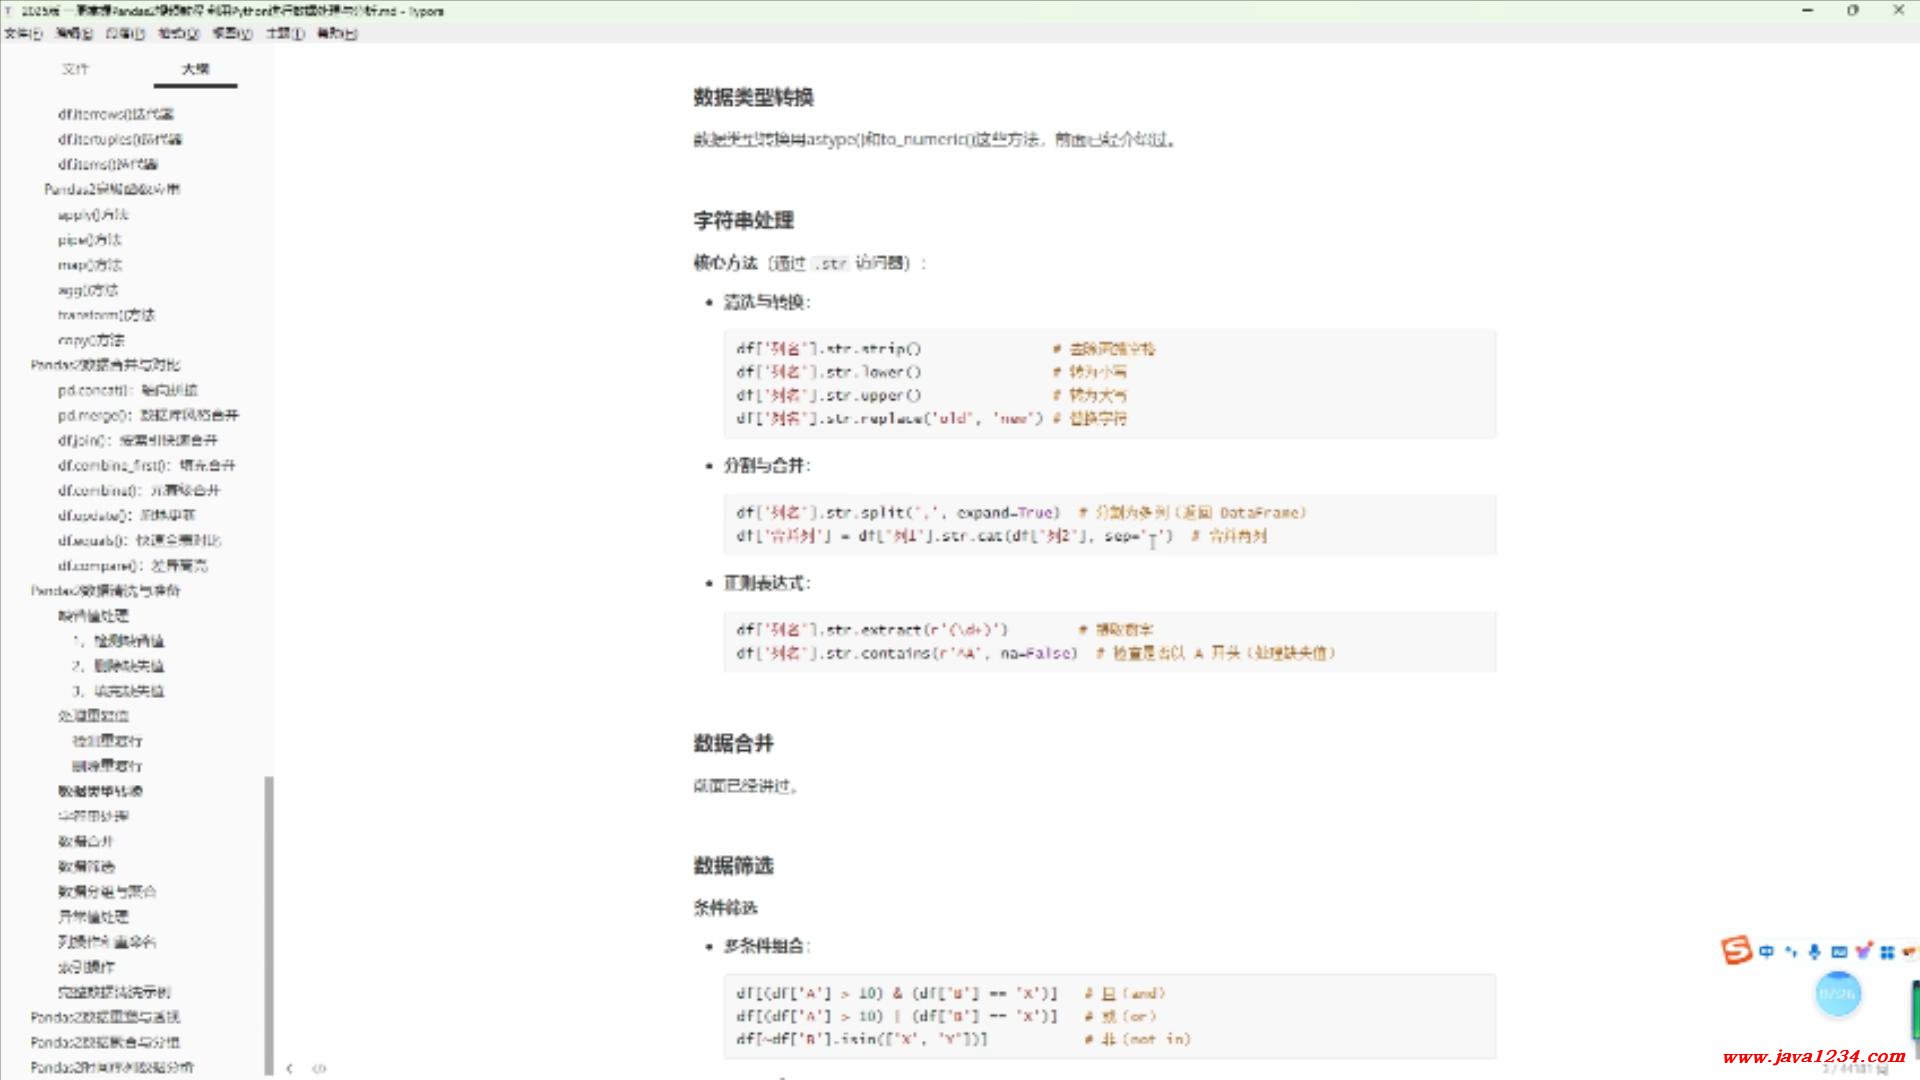Image resolution: width=1920 pixels, height=1080 pixels.
Task: Select the 大纲 outline tab
Action: 195,69
